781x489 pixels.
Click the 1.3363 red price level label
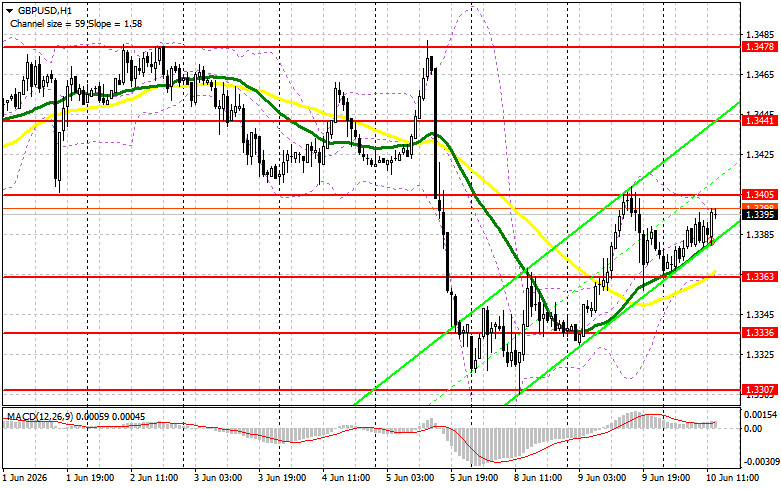(x=760, y=276)
